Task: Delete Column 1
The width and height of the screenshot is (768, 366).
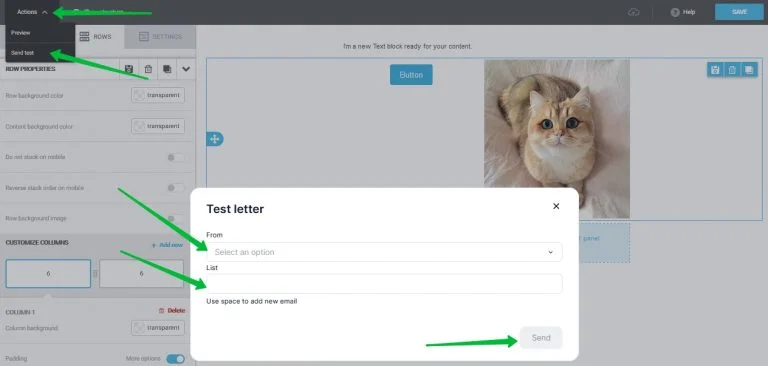Action: coord(172,311)
